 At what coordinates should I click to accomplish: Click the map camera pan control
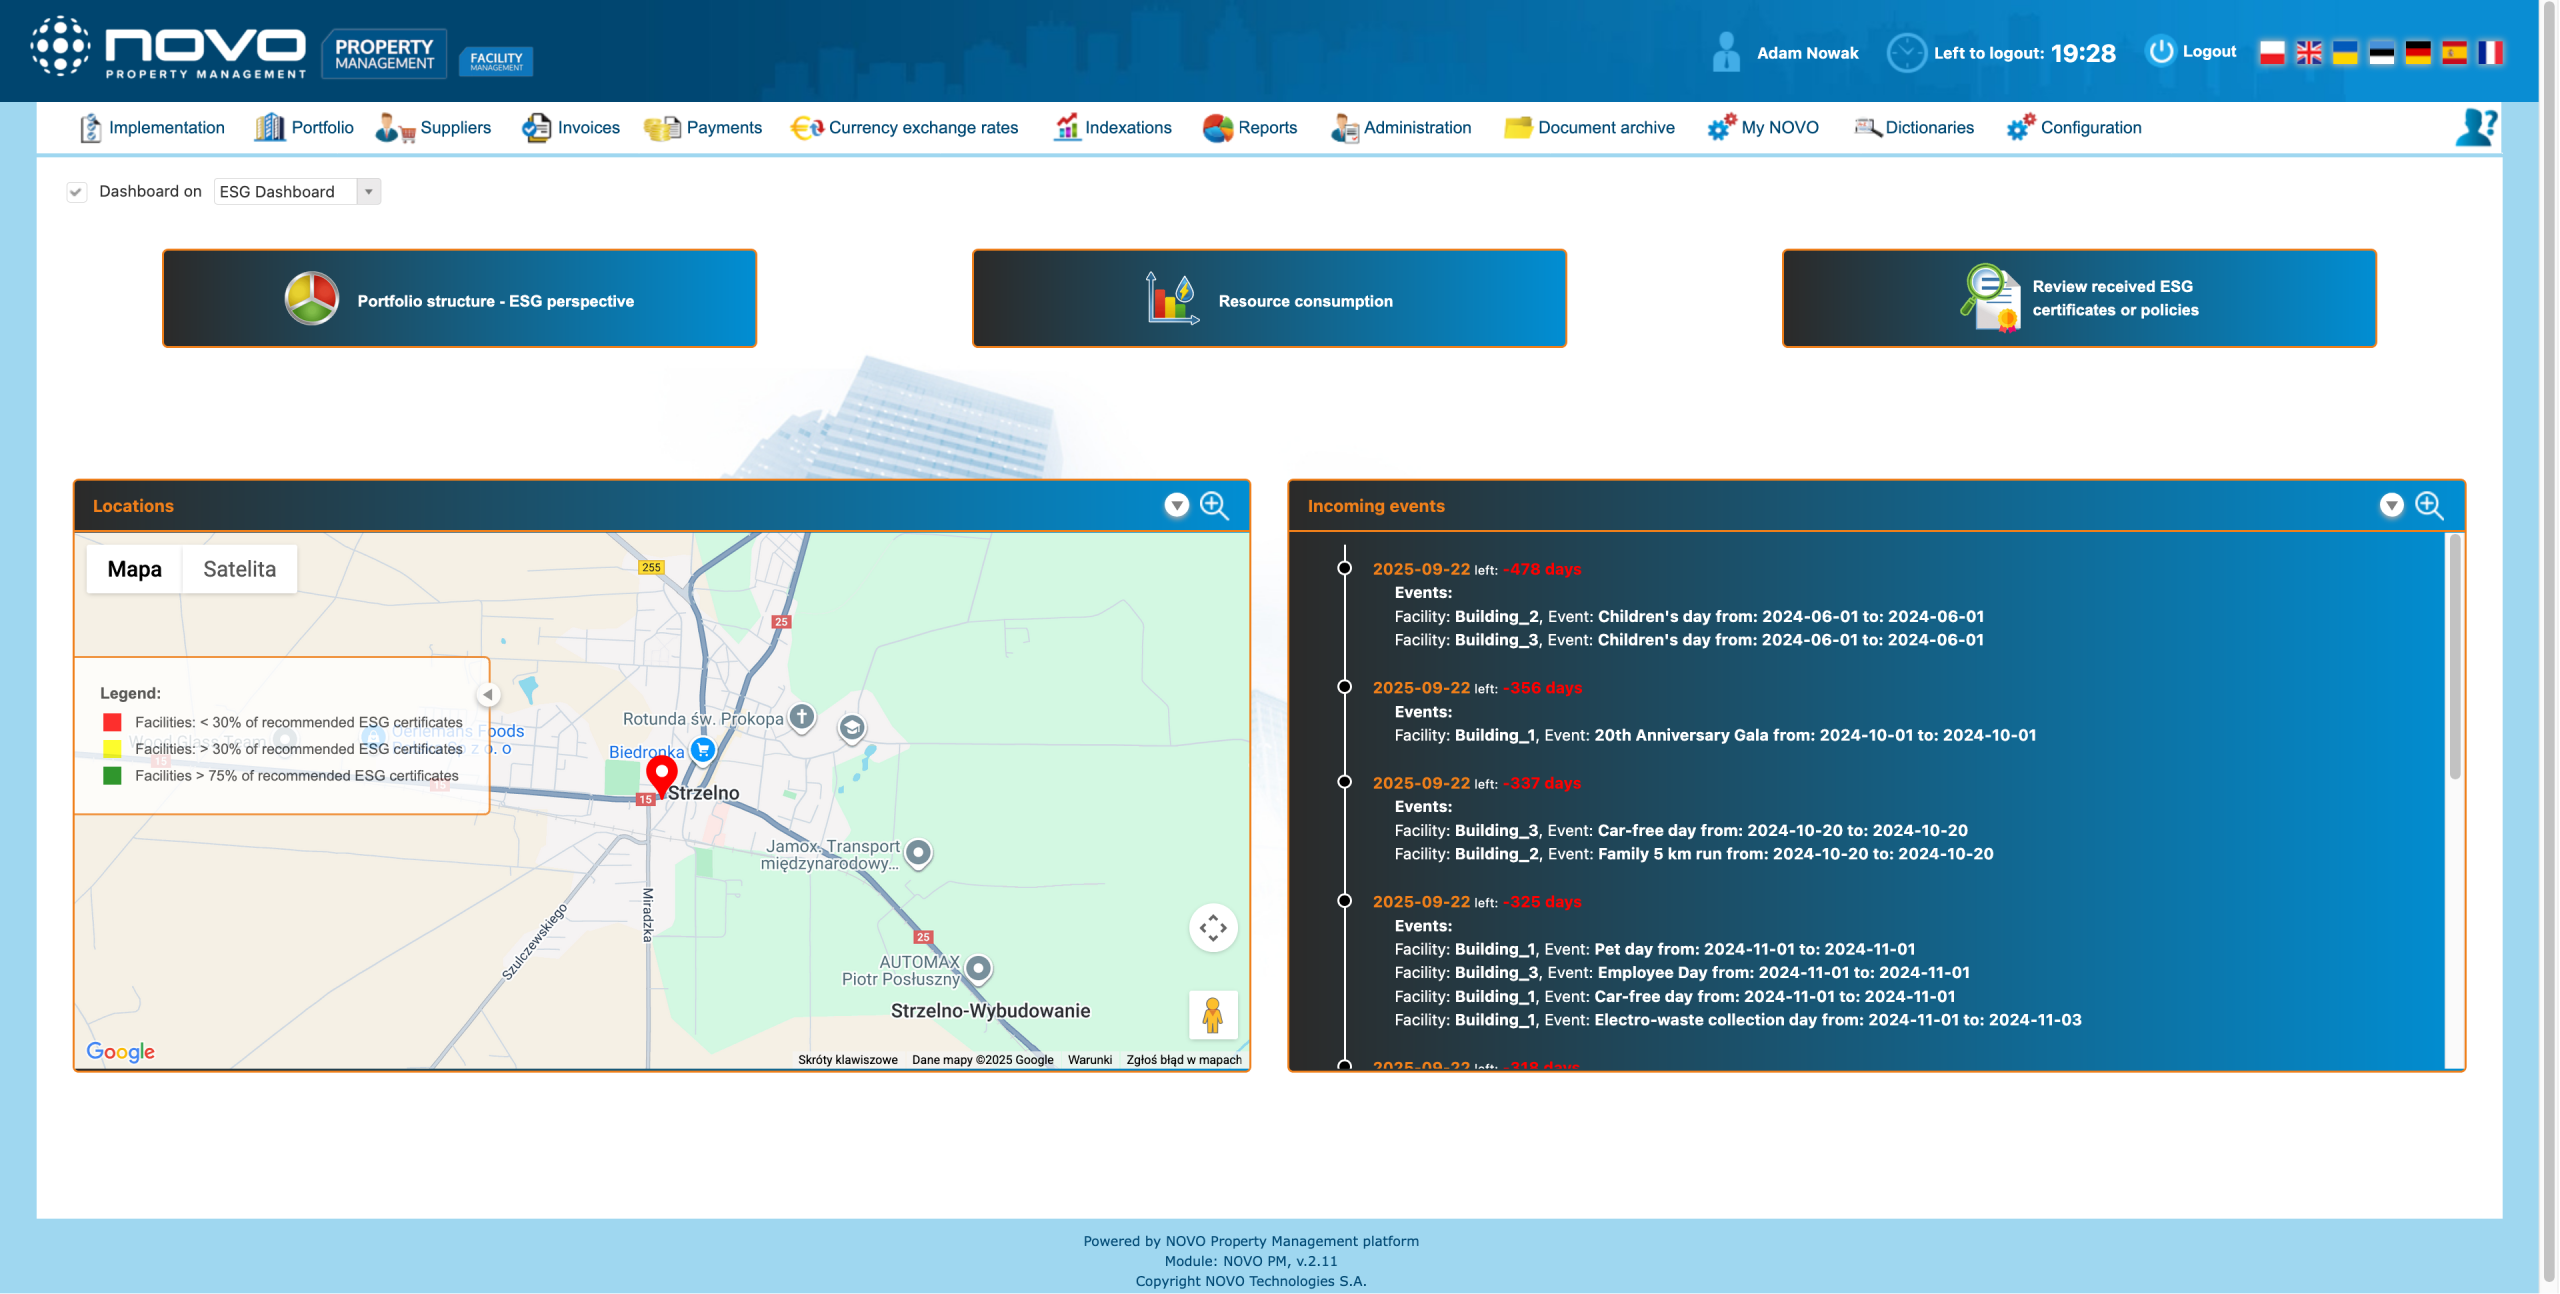1213,927
